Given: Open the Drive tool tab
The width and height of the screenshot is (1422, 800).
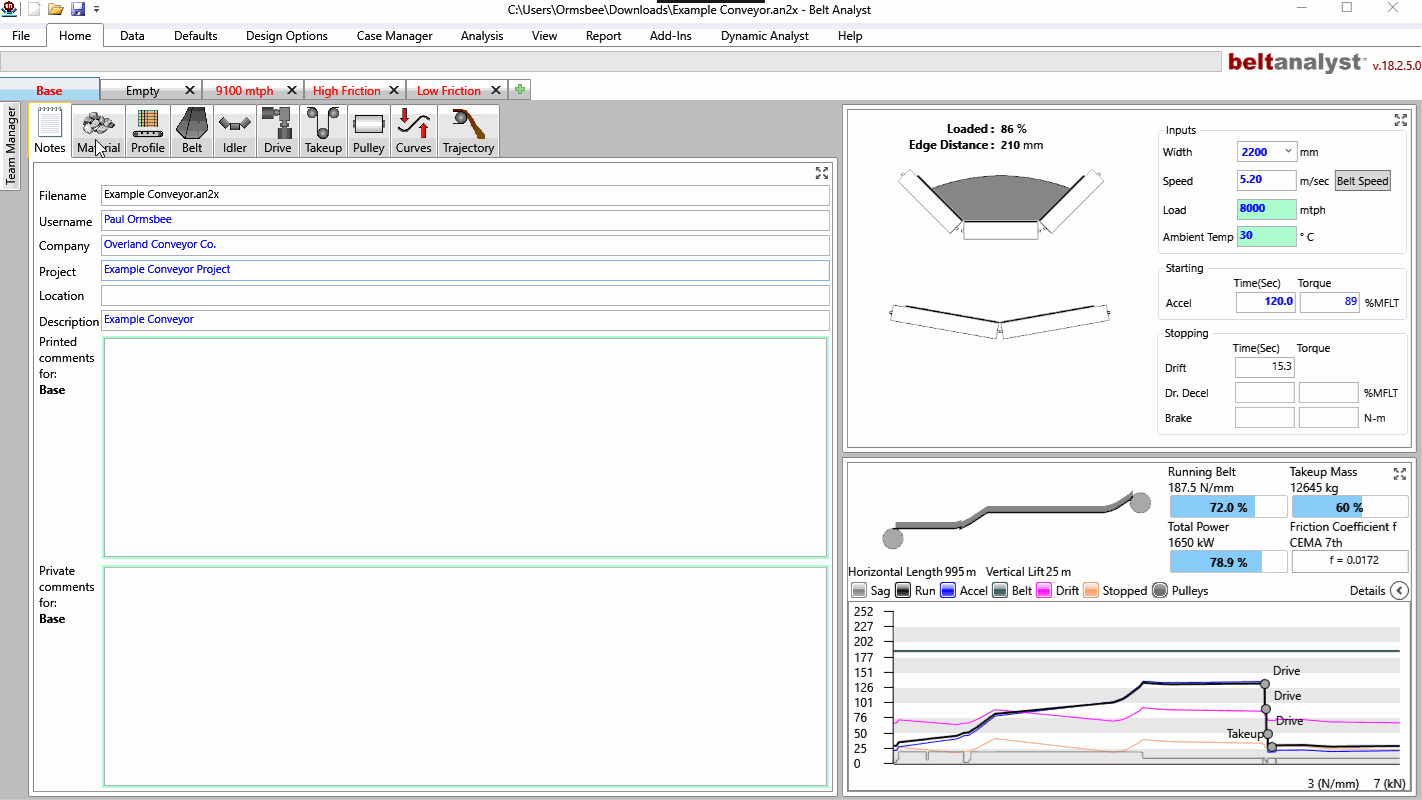Looking at the screenshot, I should click(278, 131).
